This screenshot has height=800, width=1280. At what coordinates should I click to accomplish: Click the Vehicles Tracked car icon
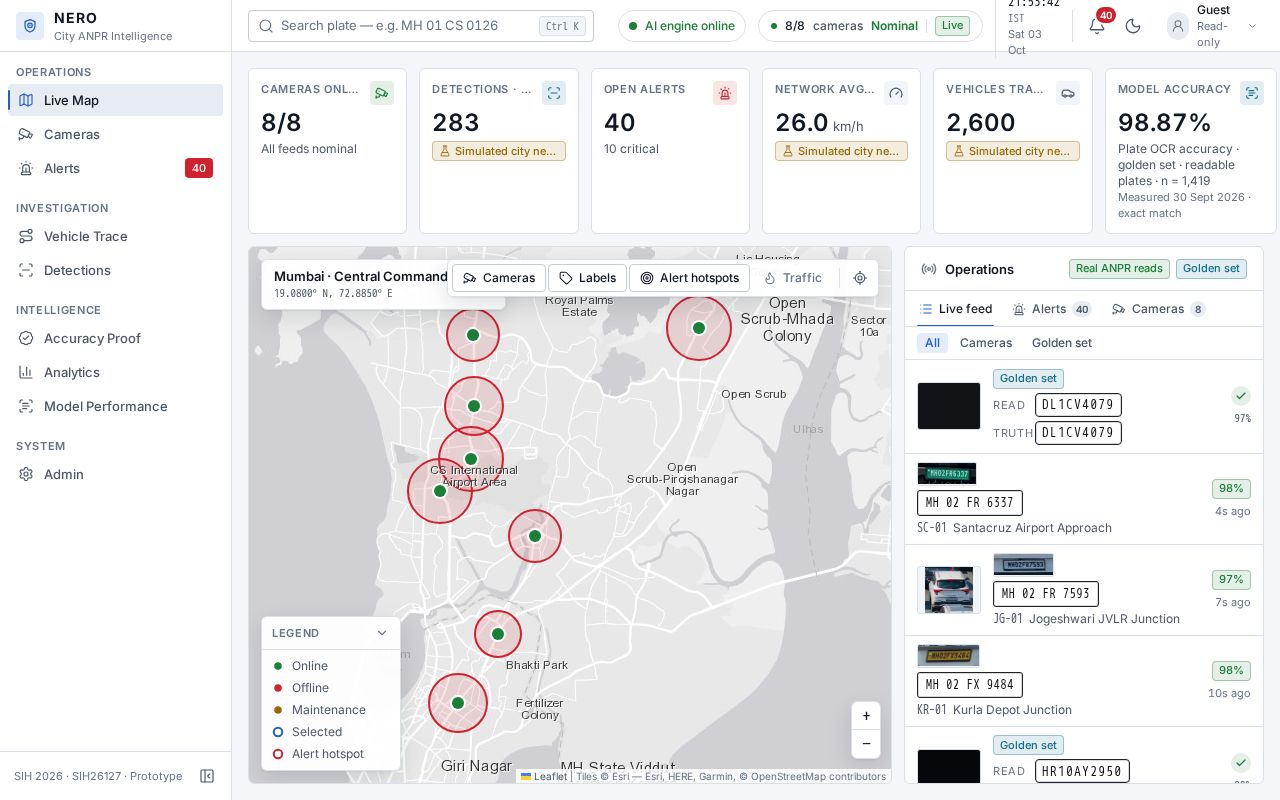point(1068,93)
